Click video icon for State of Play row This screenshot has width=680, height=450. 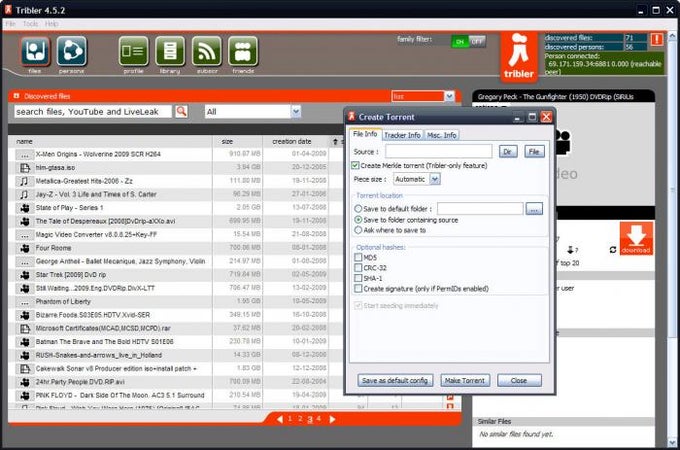25,208
